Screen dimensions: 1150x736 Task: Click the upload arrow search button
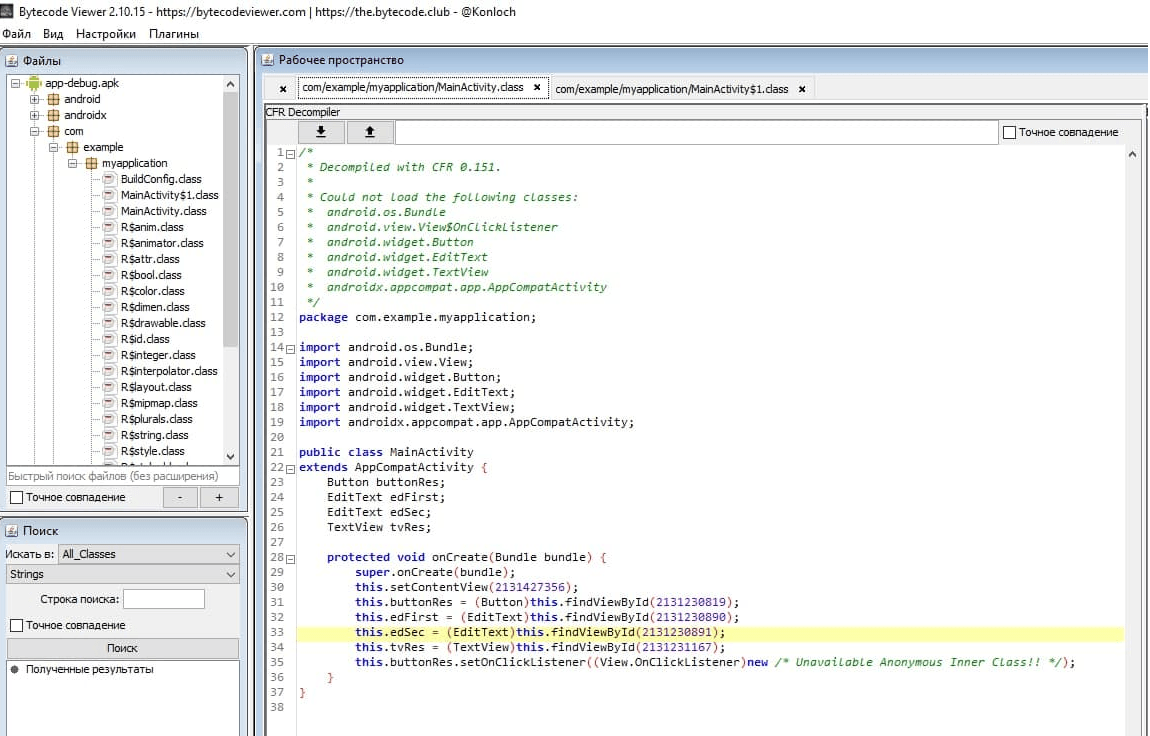click(x=370, y=132)
